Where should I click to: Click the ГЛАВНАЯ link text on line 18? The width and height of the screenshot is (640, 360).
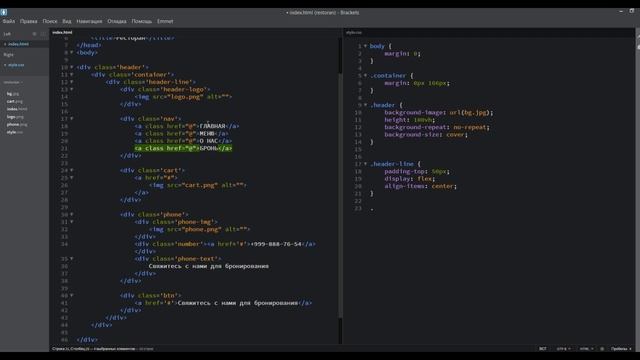click(212, 126)
